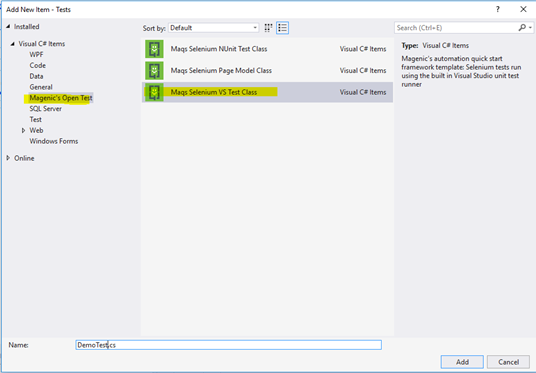Select the Test category
Image resolution: width=536 pixels, height=373 pixels.
click(x=36, y=119)
